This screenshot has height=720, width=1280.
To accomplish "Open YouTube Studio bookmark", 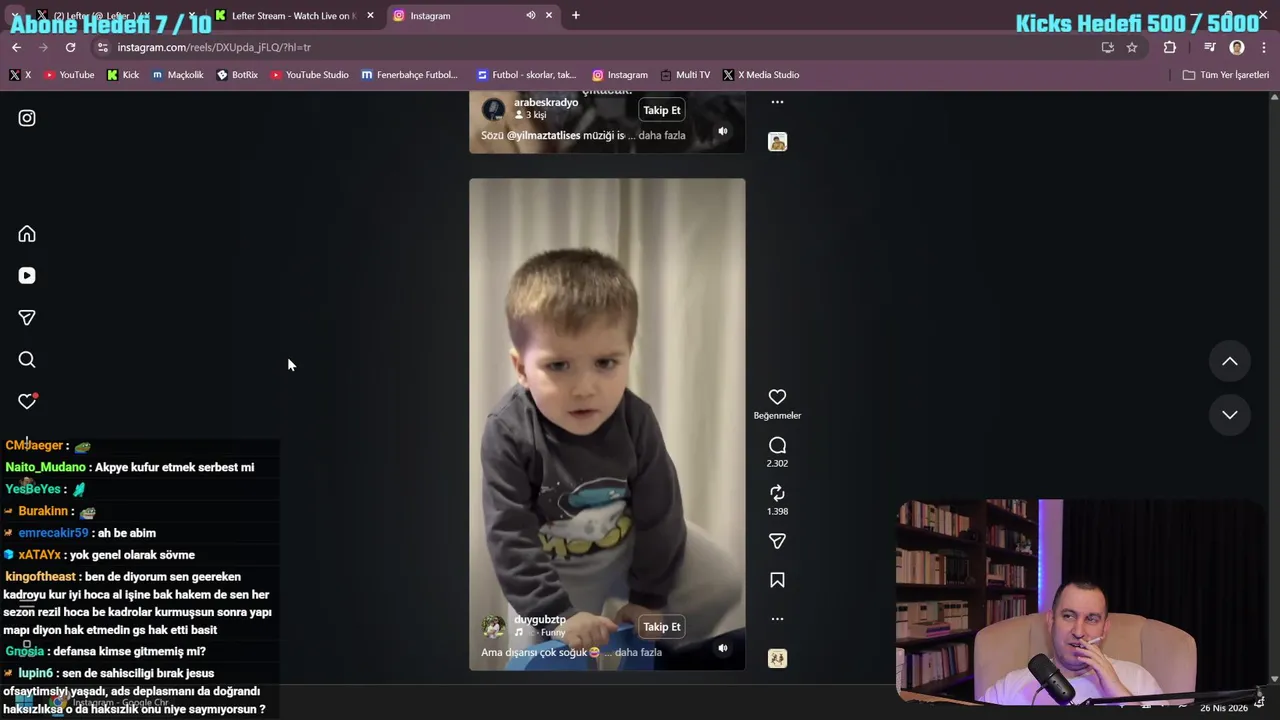I will [309, 75].
